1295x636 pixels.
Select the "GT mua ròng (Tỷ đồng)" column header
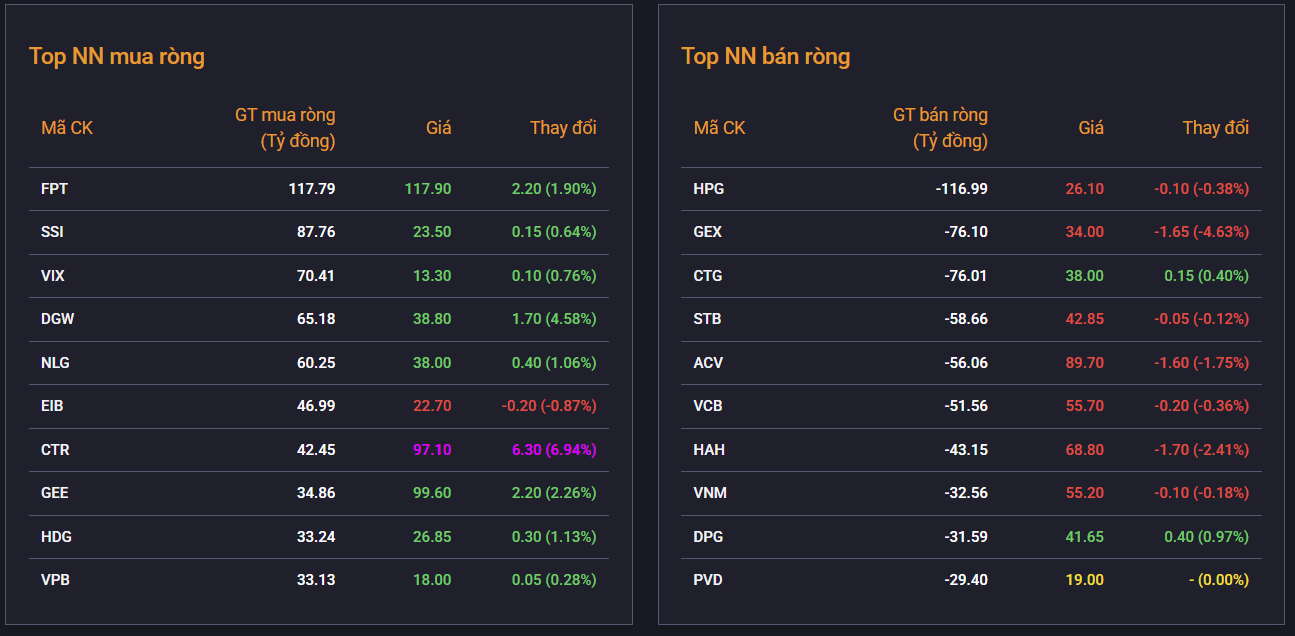coord(285,128)
